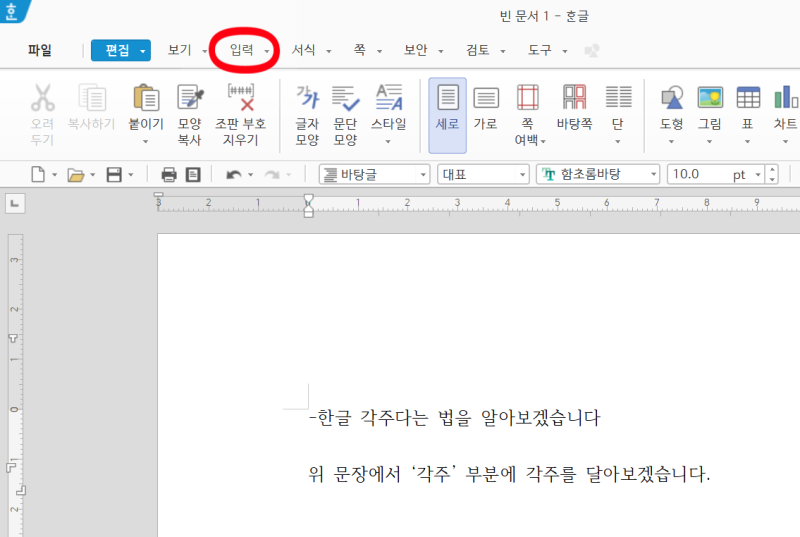The height and width of the screenshot is (537, 800).
Task: Click the horizontal ruler indent marker
Action: 308,206
